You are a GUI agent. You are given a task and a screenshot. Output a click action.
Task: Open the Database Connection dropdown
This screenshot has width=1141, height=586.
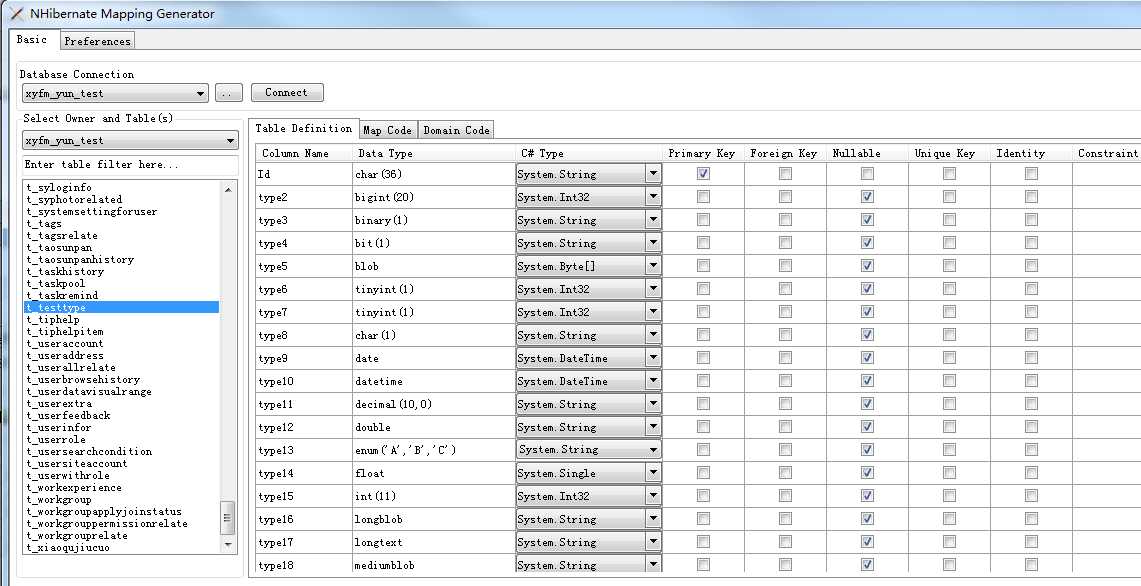[x=115, y=93]
